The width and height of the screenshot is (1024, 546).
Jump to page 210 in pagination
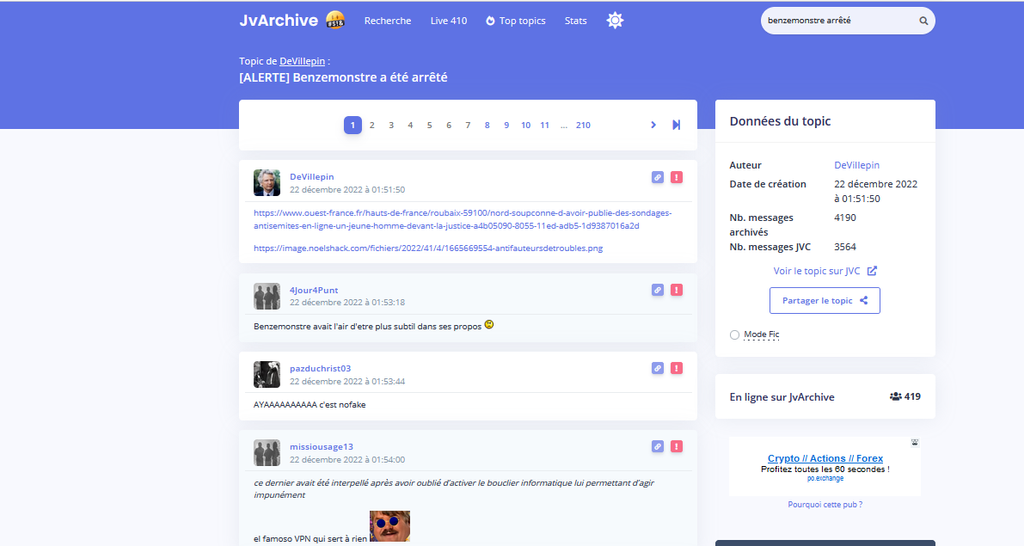tap(583, 125)
